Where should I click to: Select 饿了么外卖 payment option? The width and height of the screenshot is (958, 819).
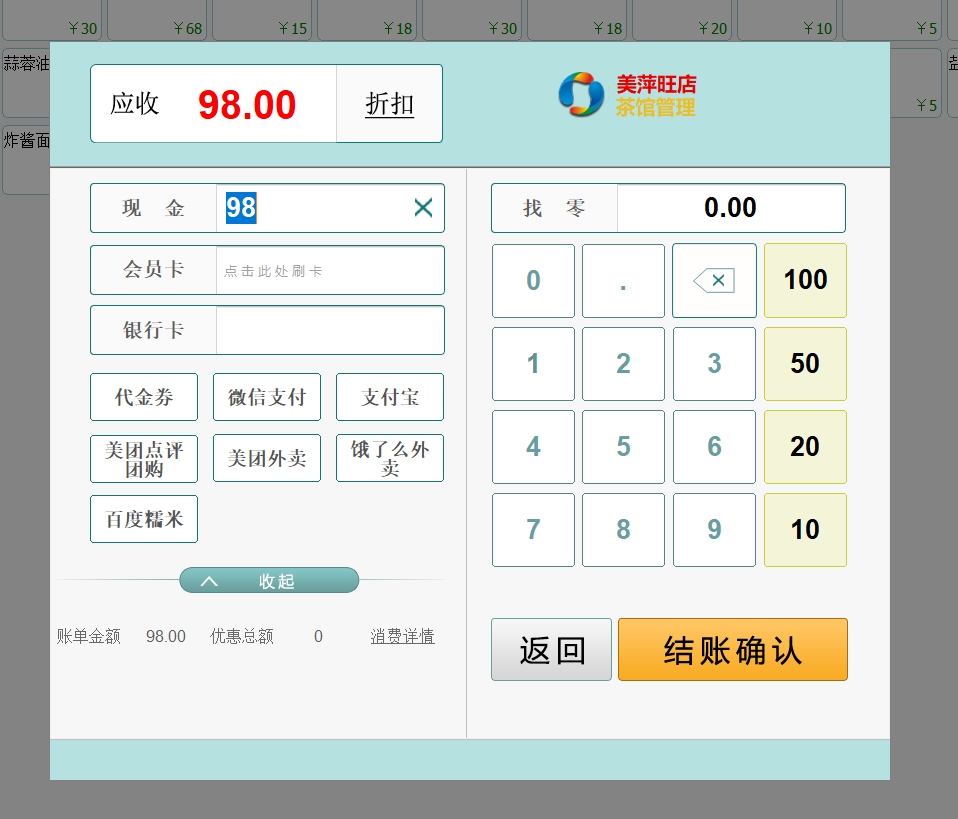click(390, 459)
